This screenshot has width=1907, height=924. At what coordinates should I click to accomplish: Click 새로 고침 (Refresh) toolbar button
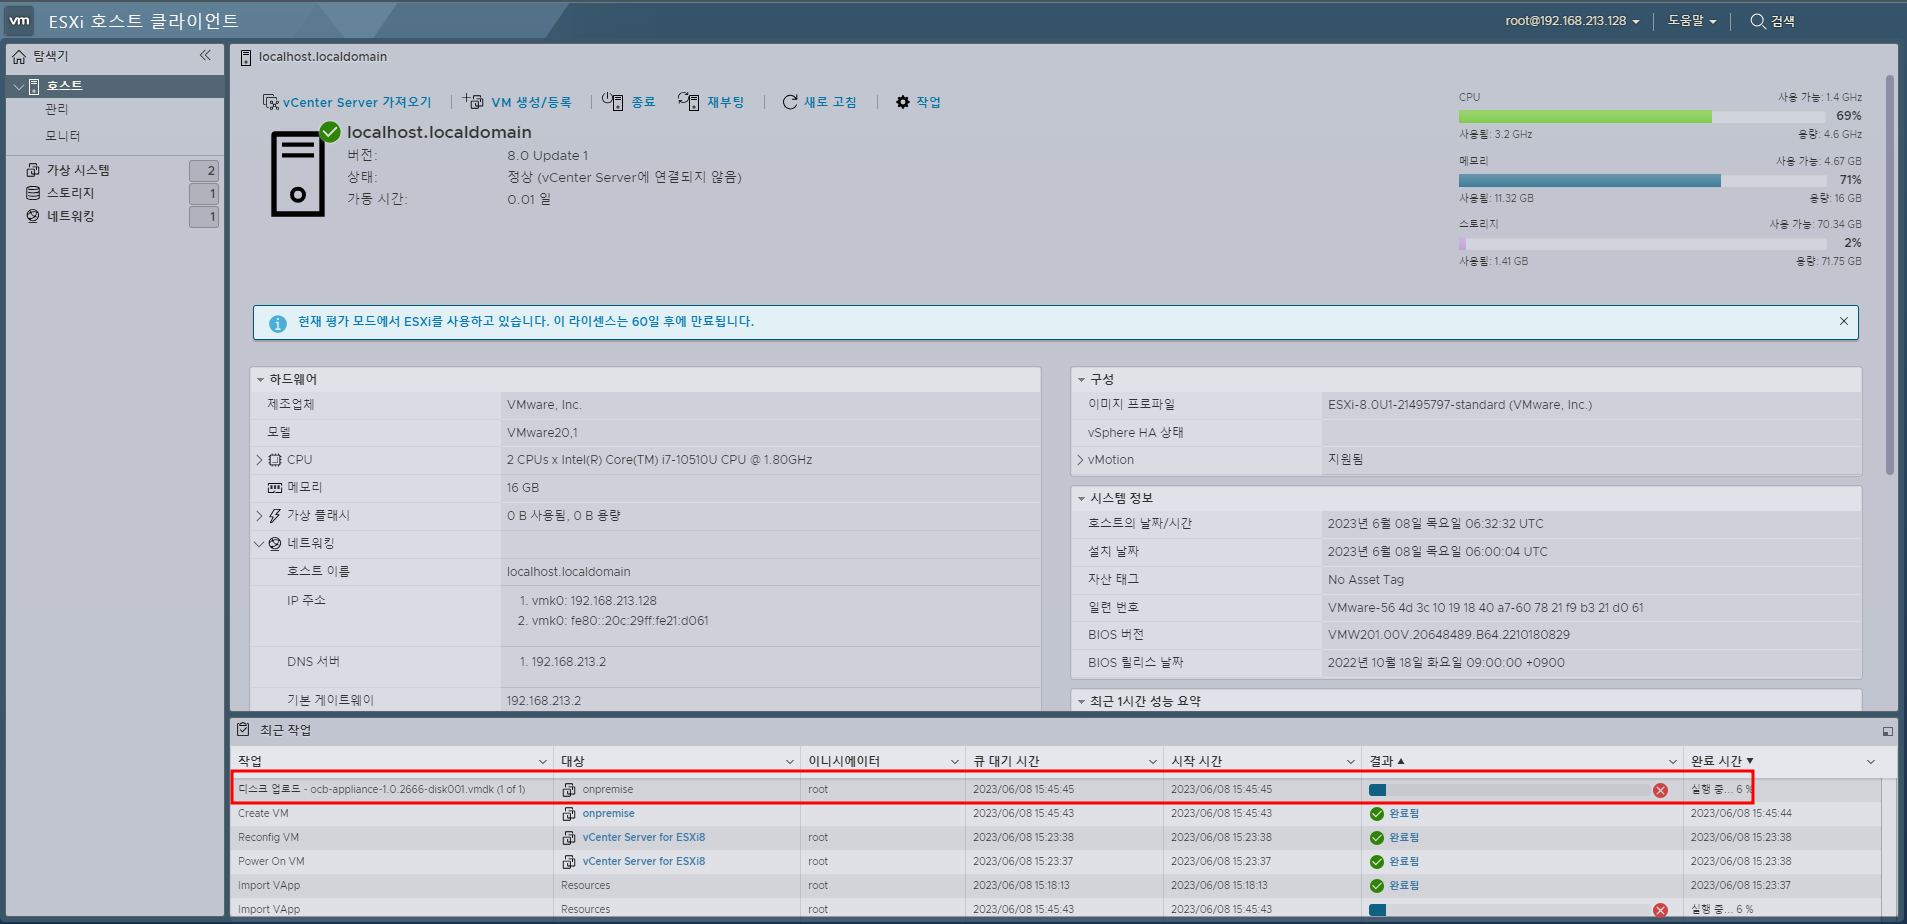tap(820, 102)
